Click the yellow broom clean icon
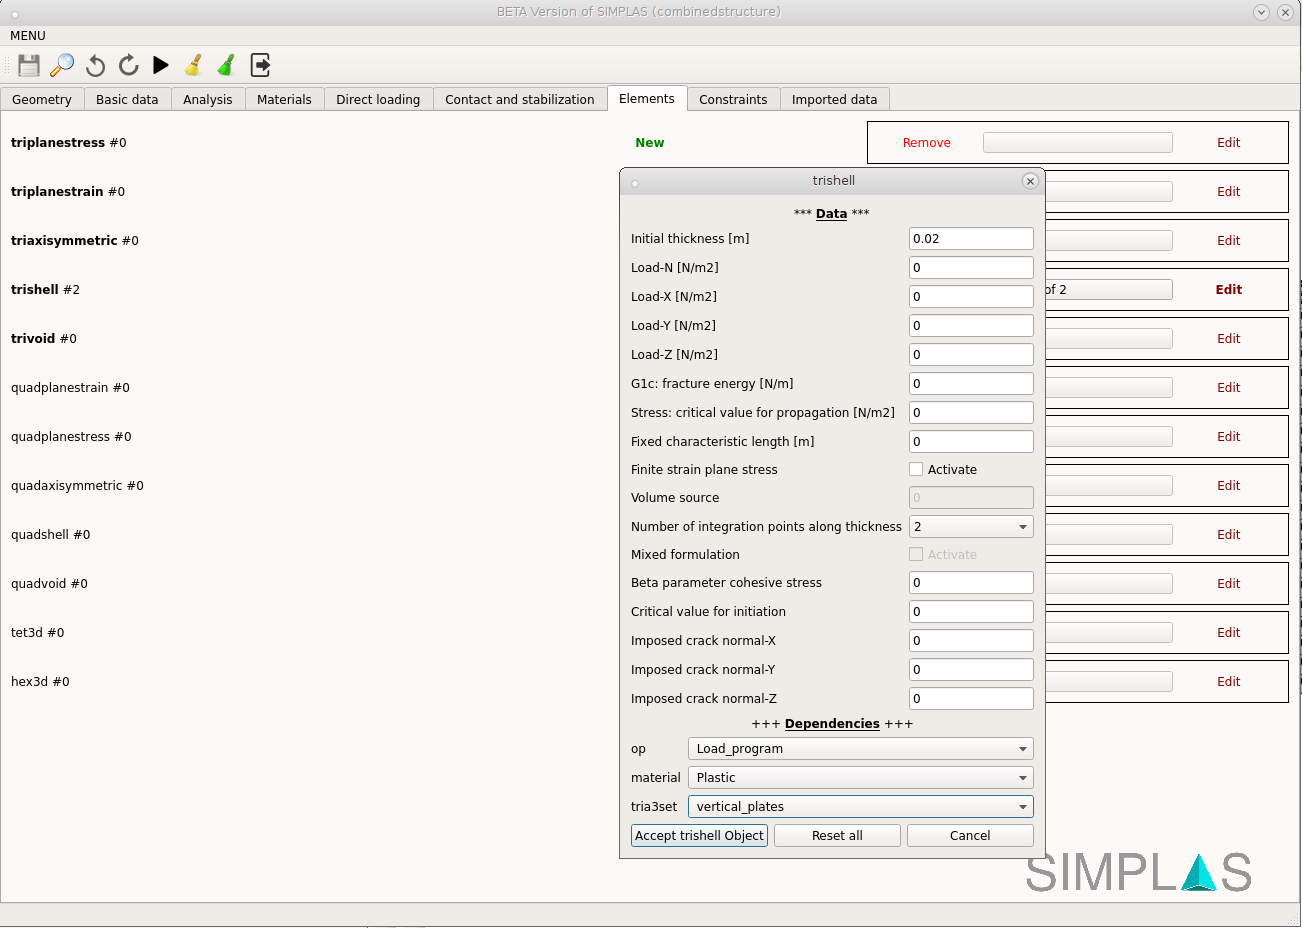 194,65
